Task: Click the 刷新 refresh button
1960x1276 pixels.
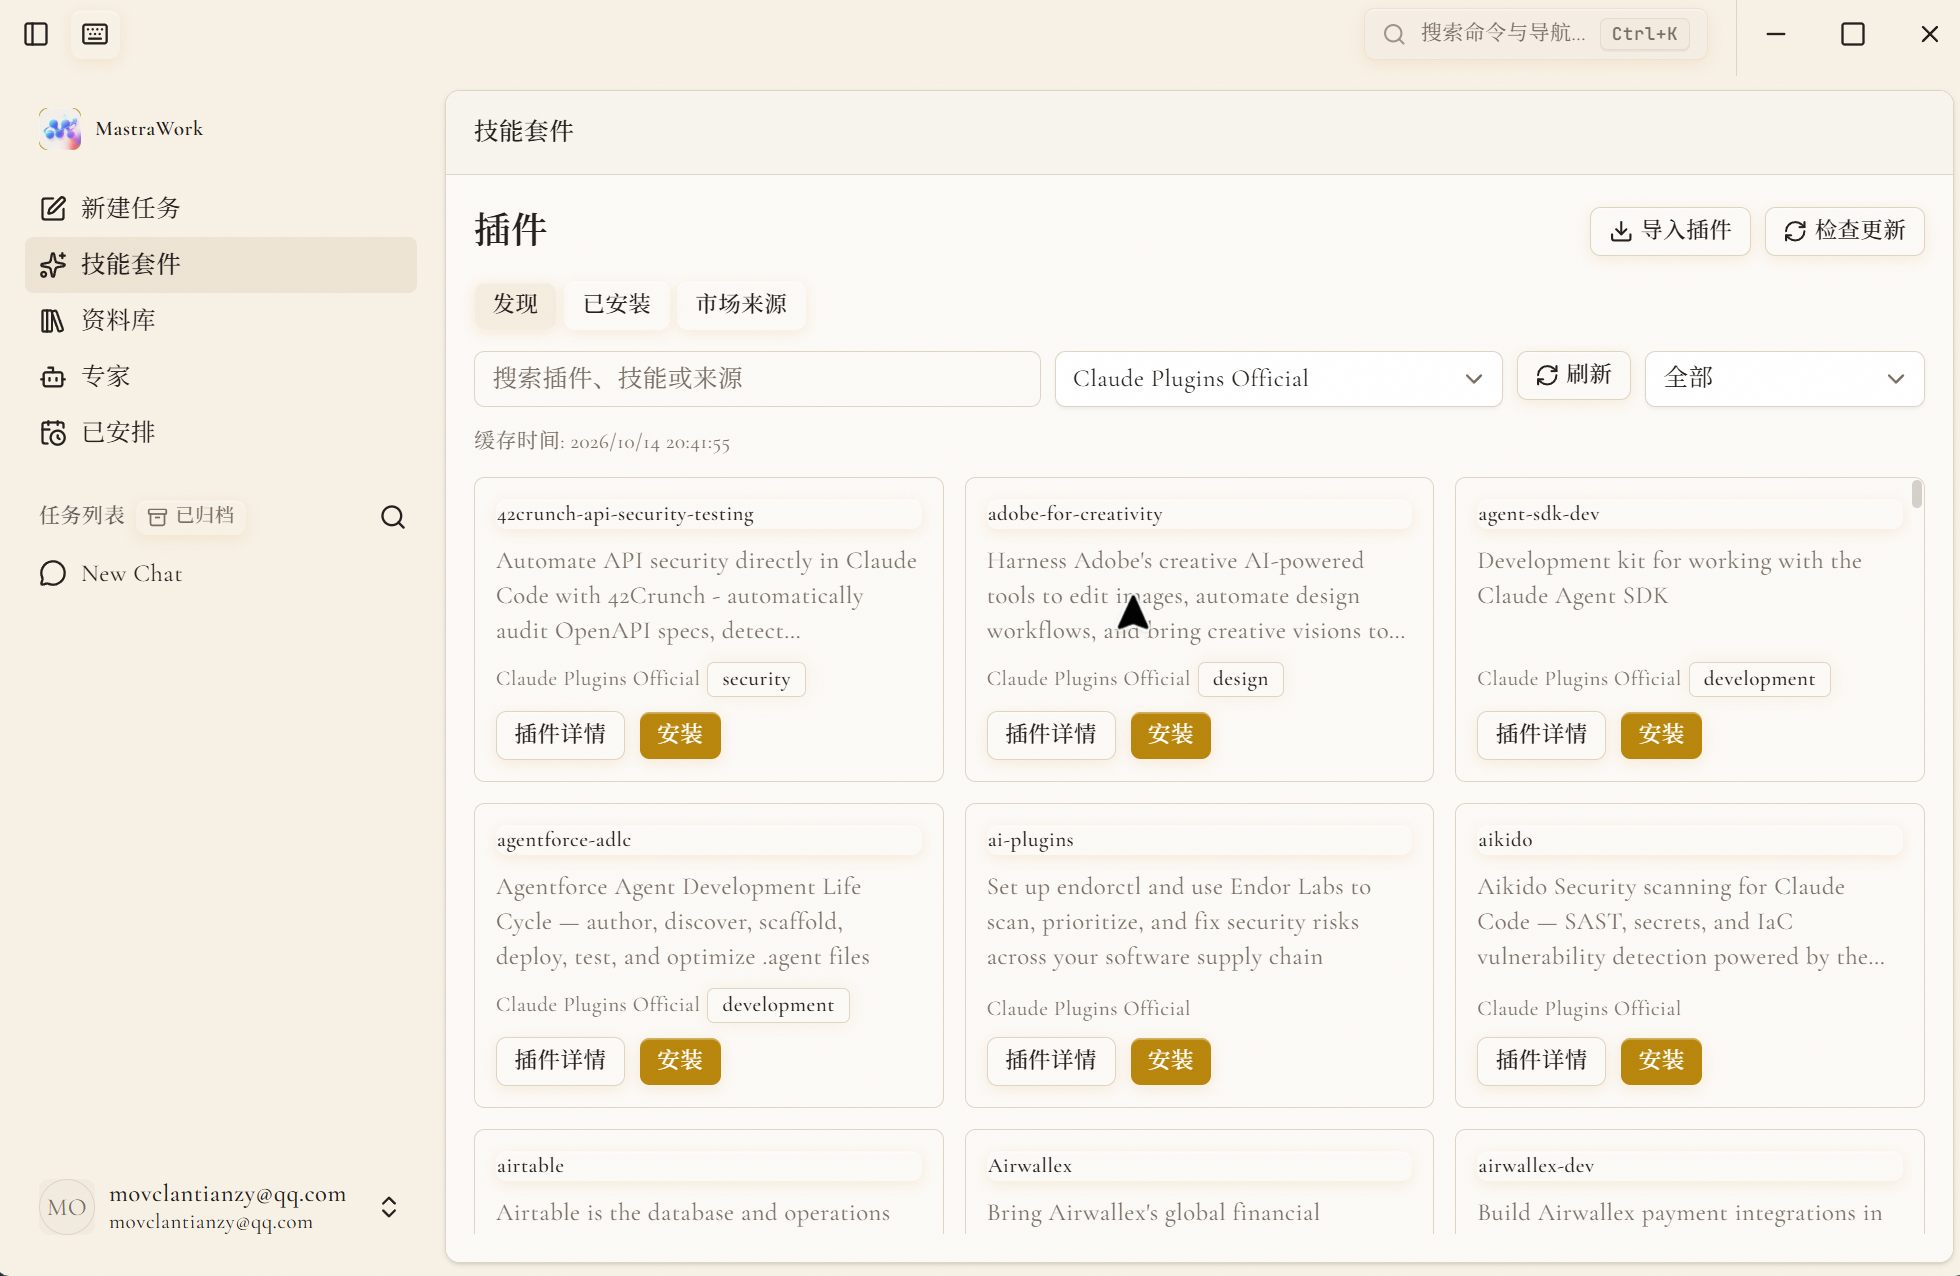Action: click(1573, 375)
